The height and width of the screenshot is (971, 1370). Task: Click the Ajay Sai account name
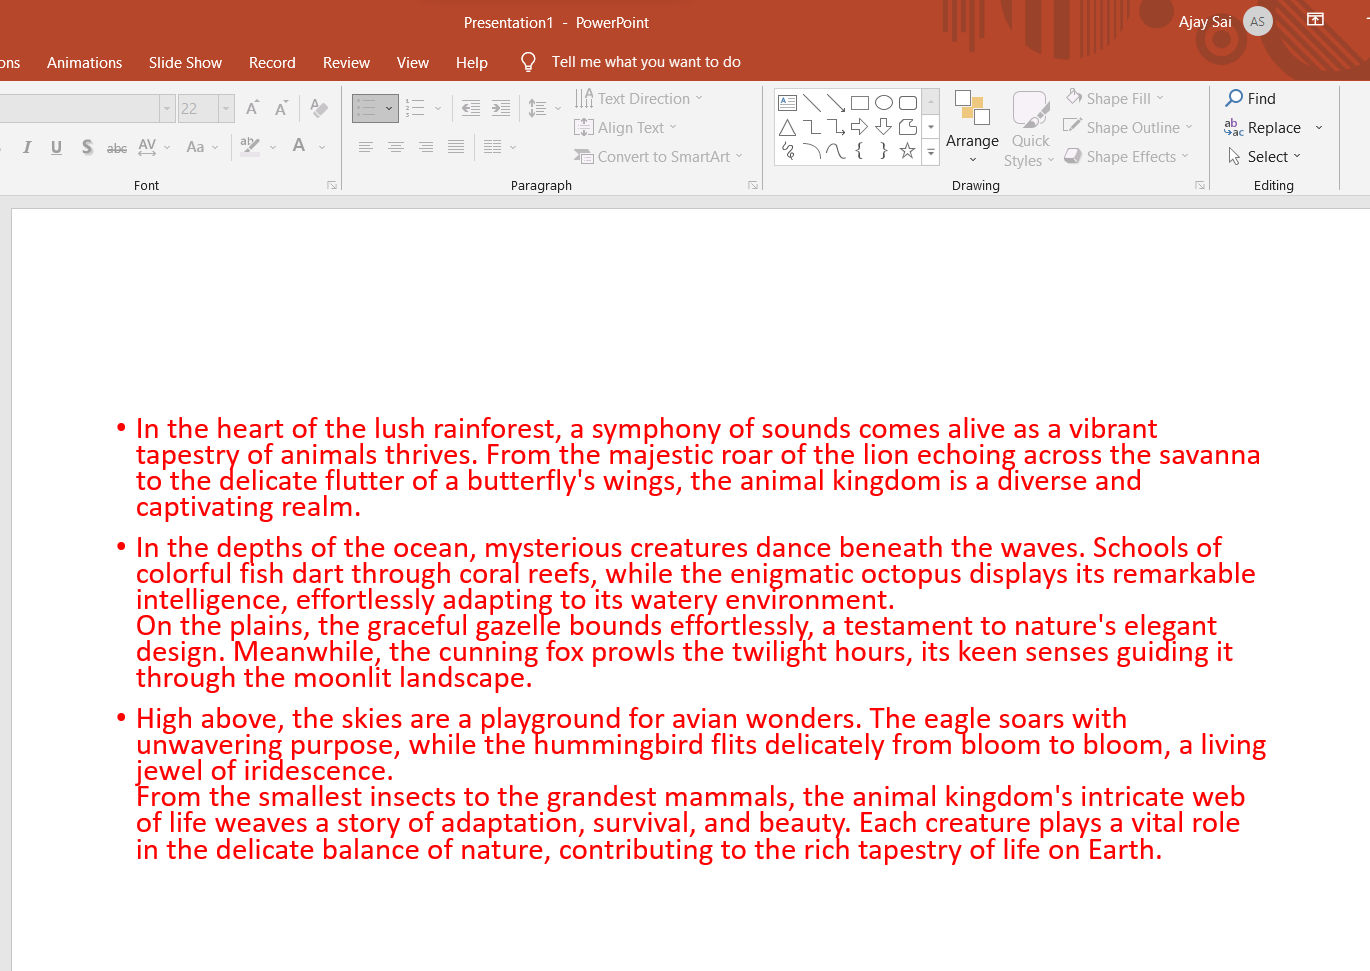[x=1205, y=22]
